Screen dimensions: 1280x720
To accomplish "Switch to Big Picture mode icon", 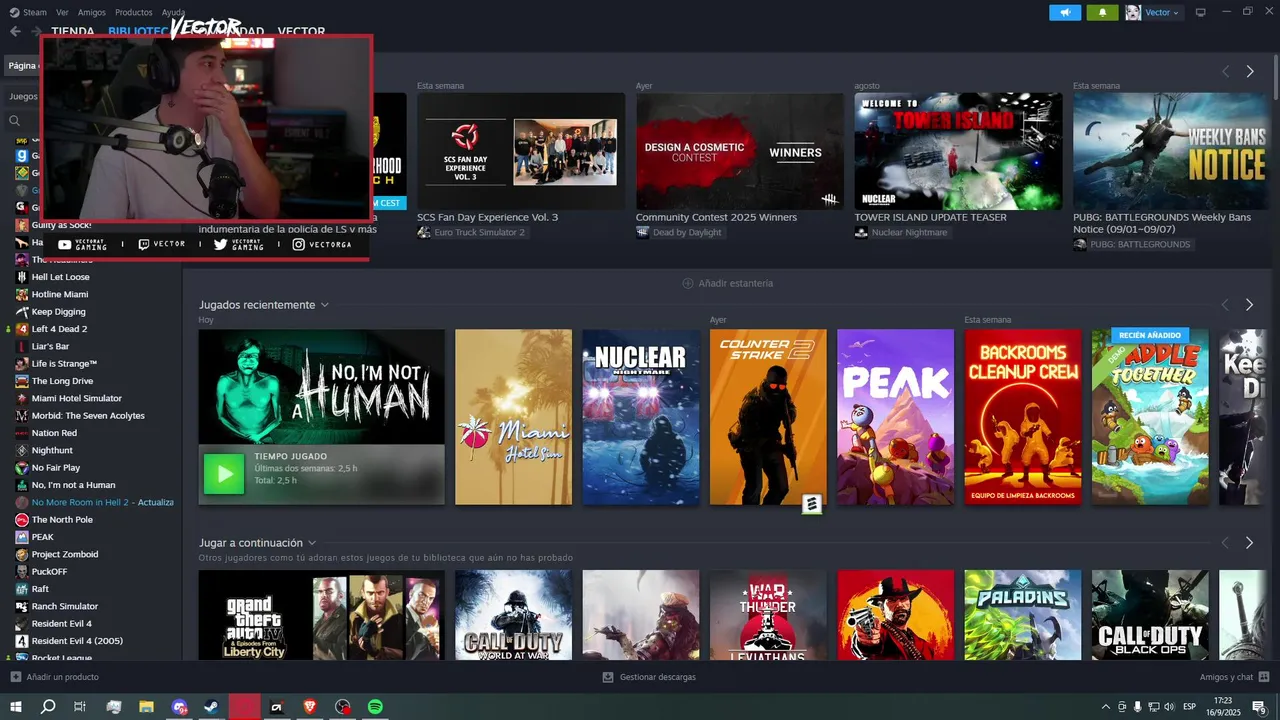I will pyautogui.click(x=1201, y=12).
